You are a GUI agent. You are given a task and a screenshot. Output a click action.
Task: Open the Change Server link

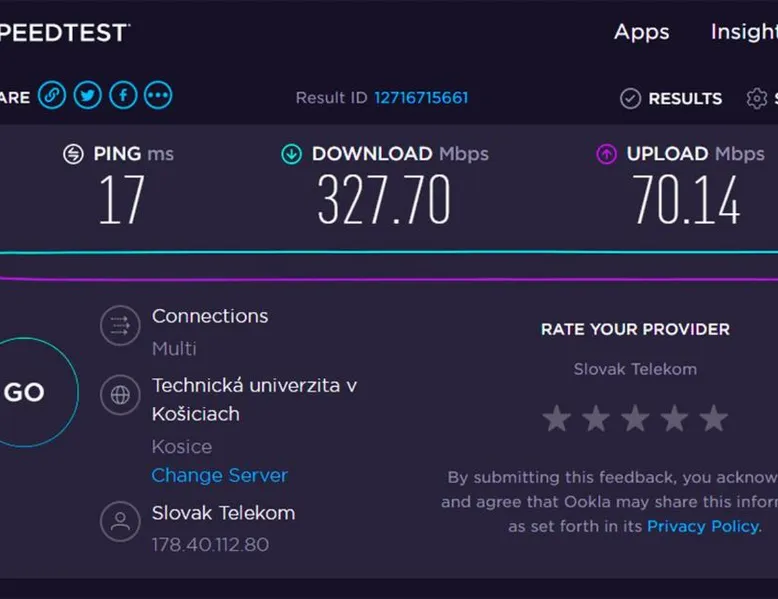(x=219, y=475)
